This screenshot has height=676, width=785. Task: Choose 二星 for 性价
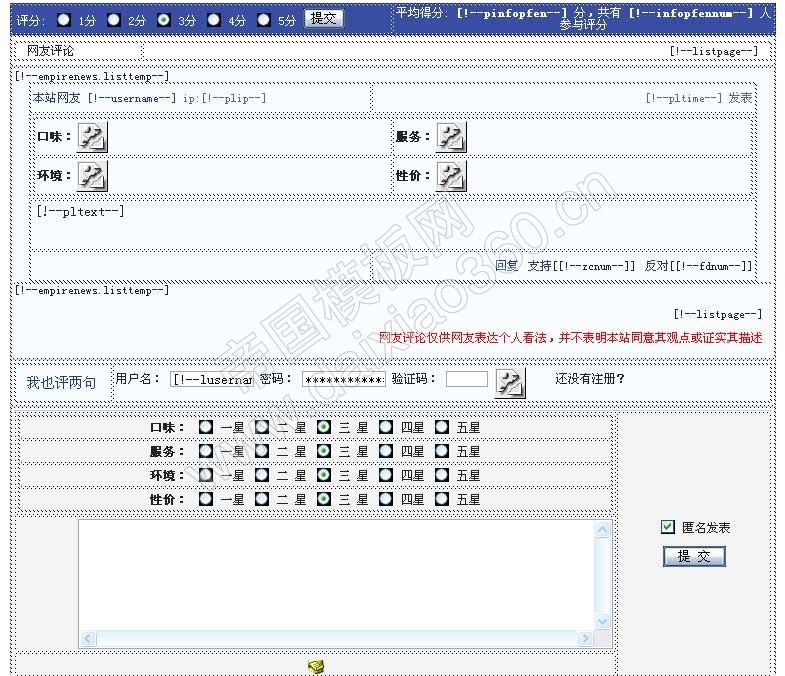click(x=262, y=499)
